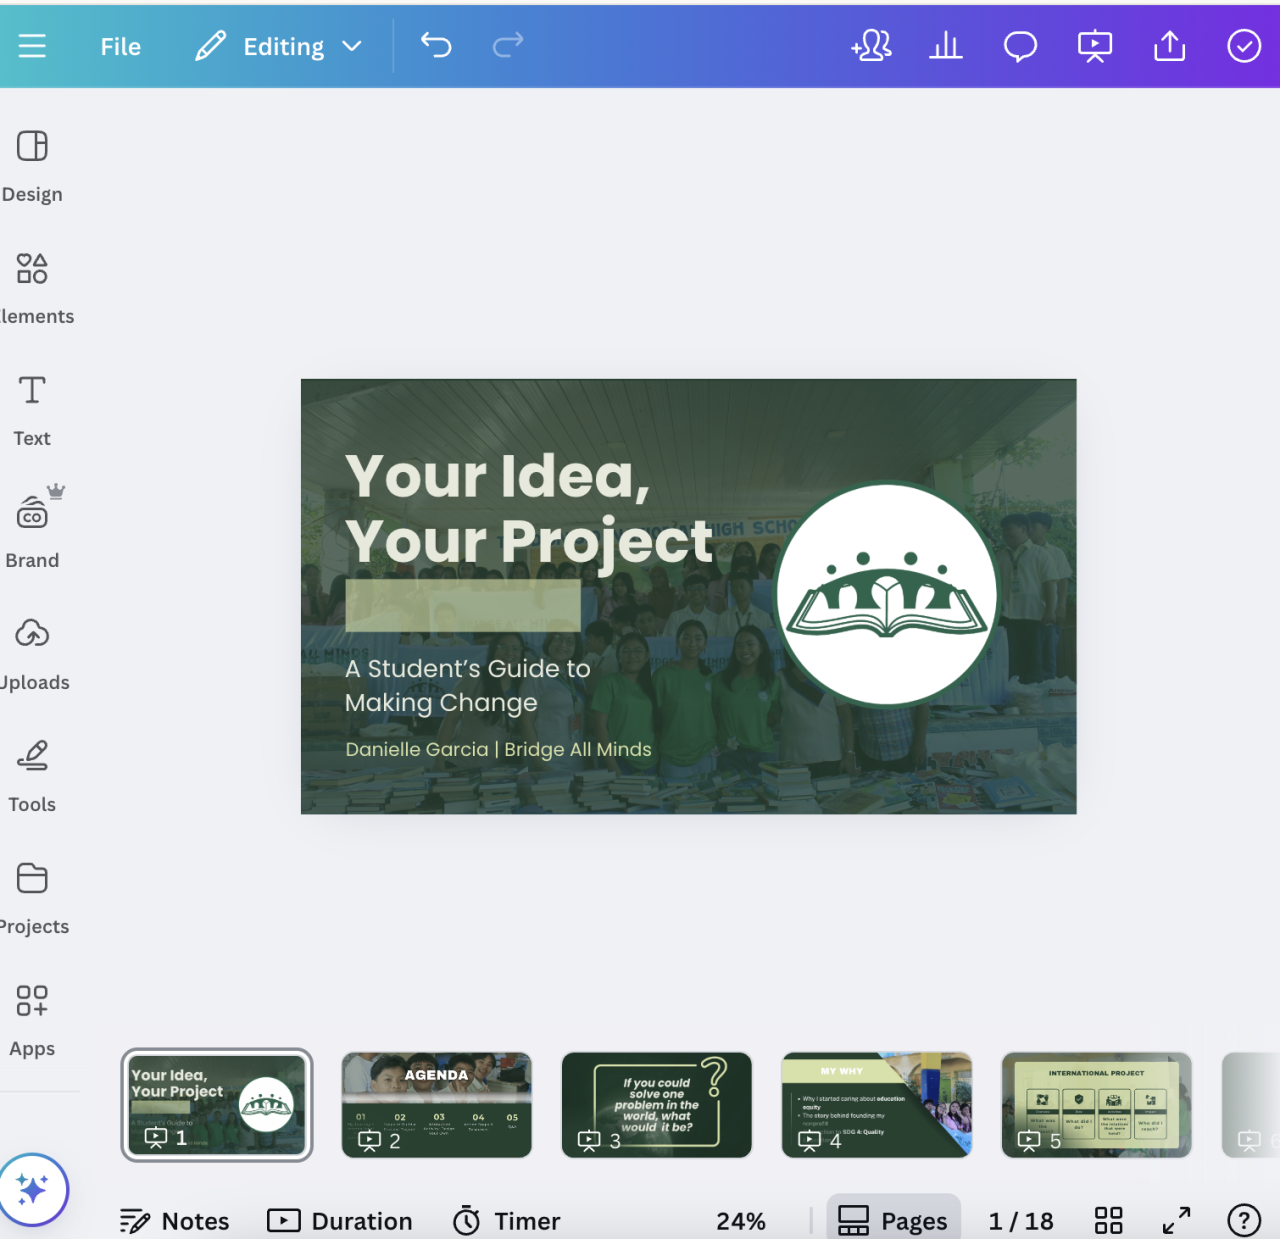The height and width of the screenshot is (1239, 1280).
Task: Select the translucent rectangle under the title
Action: [x=463, y=605]
